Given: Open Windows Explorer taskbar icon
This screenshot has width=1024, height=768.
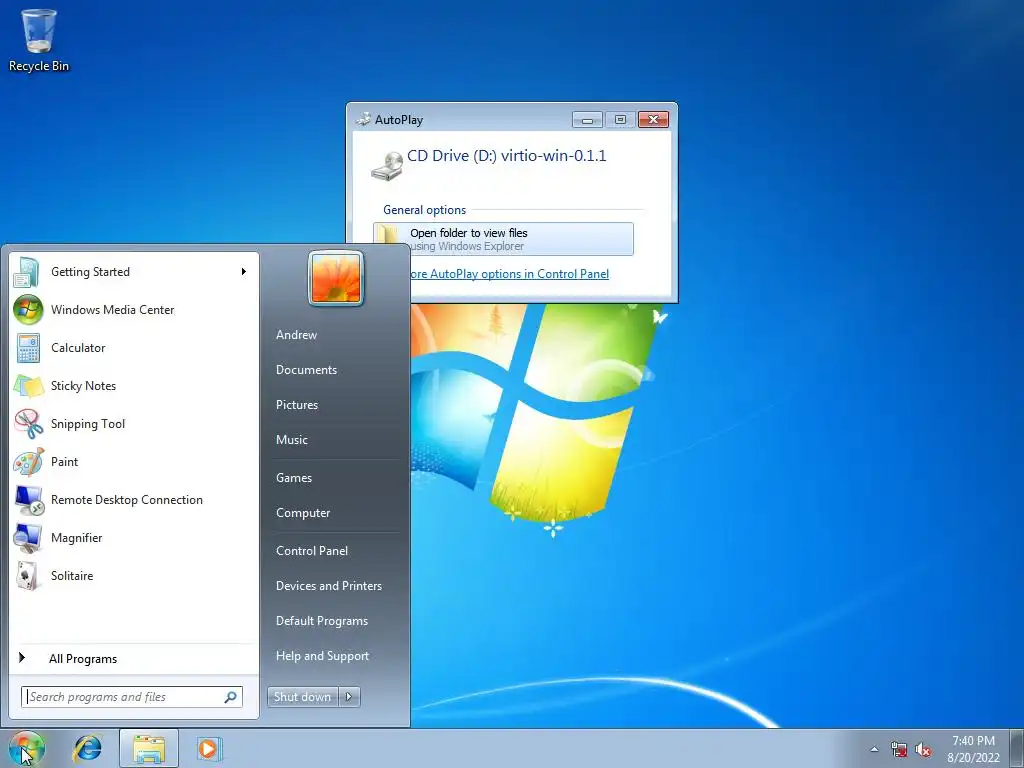Looking at the screenshot, I should (x=149, y=748).
